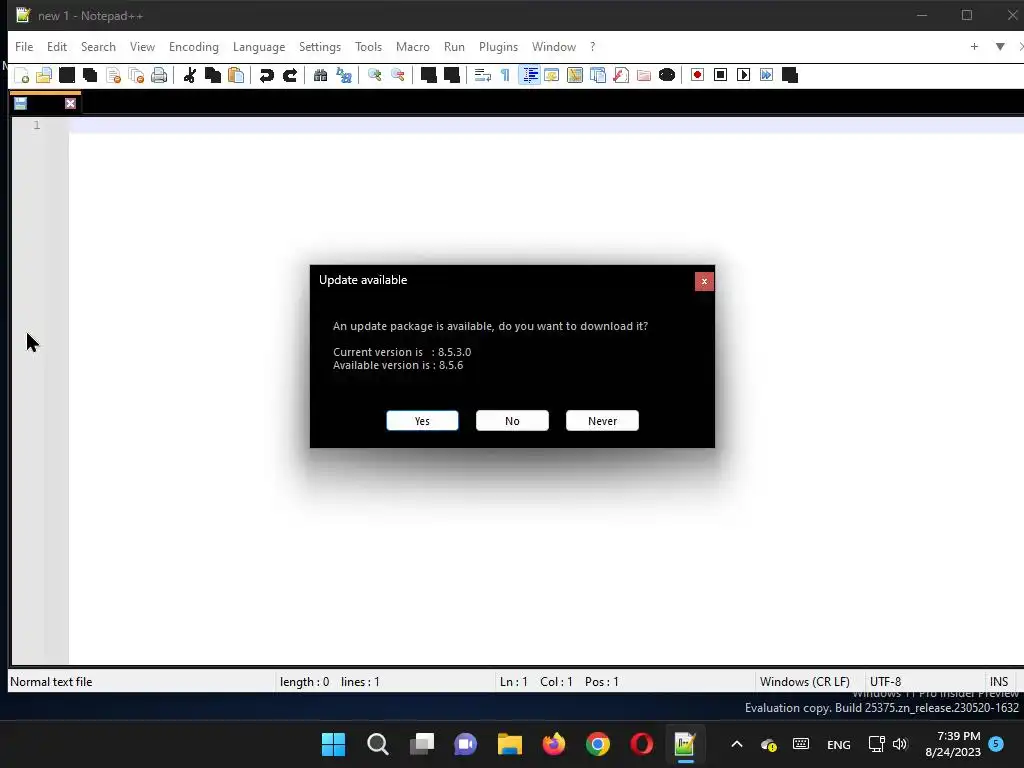Click the Zoom In magnifier icon
Viewport: 1024px width, 768px height.
374,75
